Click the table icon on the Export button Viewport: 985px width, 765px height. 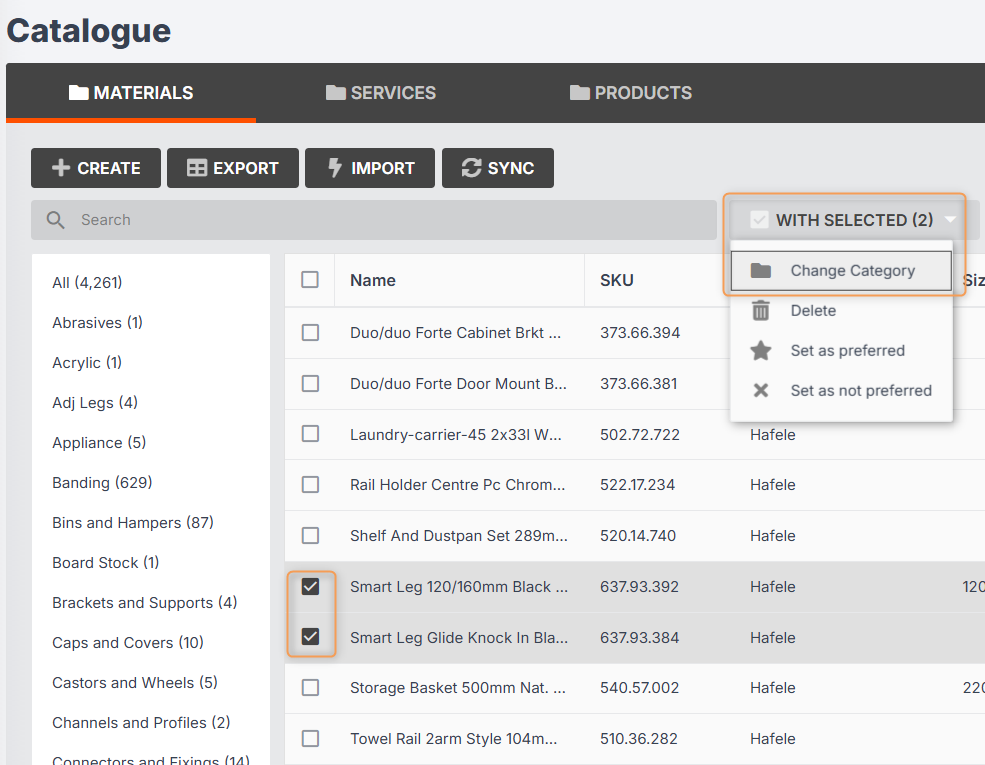197,168
